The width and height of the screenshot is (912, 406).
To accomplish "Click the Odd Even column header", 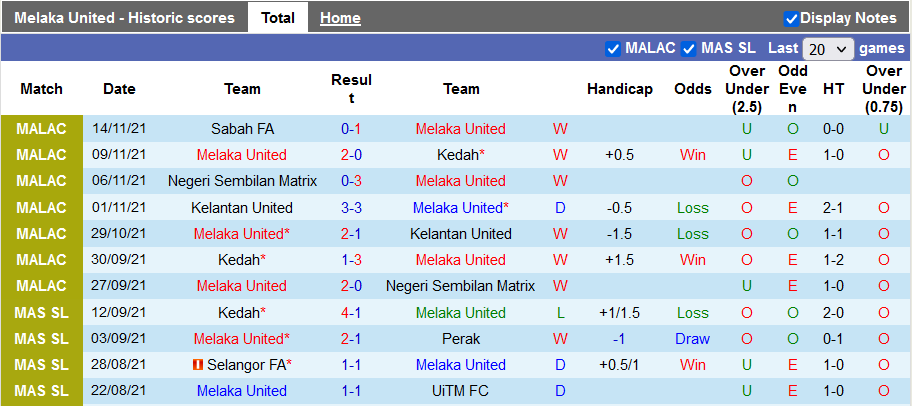I will click(793, 89).
